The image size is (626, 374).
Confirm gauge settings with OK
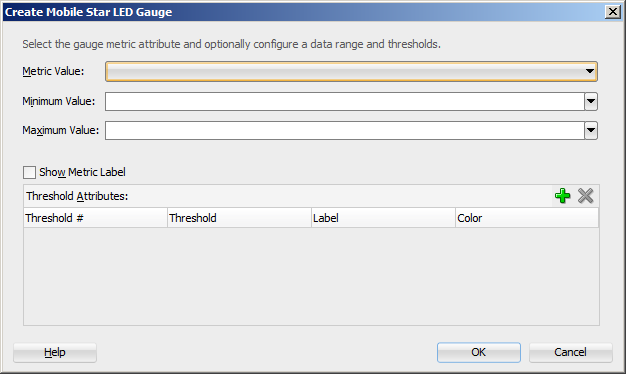click(479, 352)
